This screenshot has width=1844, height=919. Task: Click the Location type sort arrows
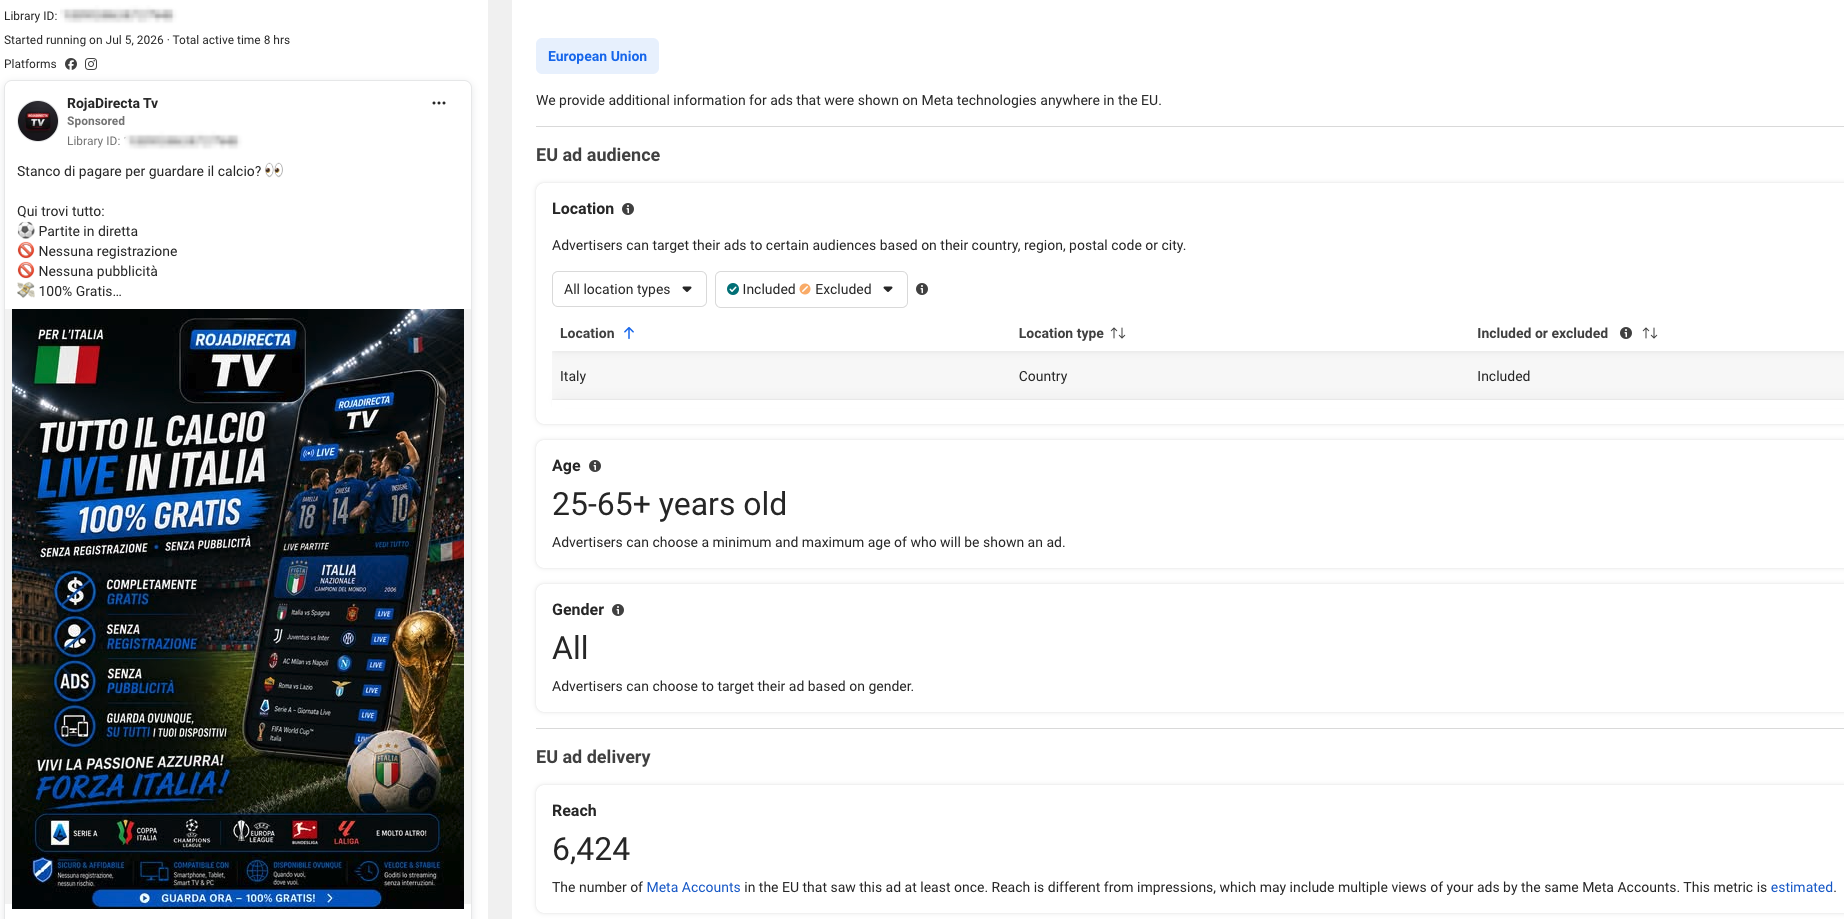tap(1118, 333)
